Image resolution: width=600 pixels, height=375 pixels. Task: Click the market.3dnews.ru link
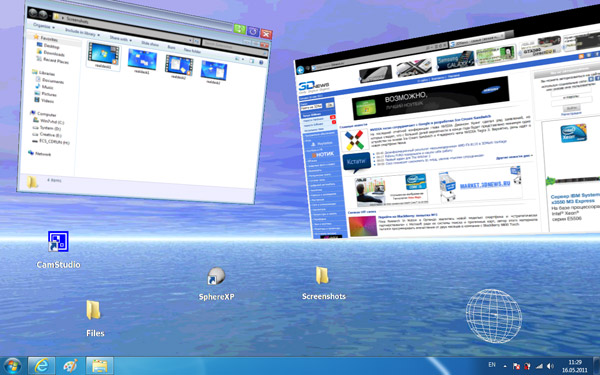point(485,185)
